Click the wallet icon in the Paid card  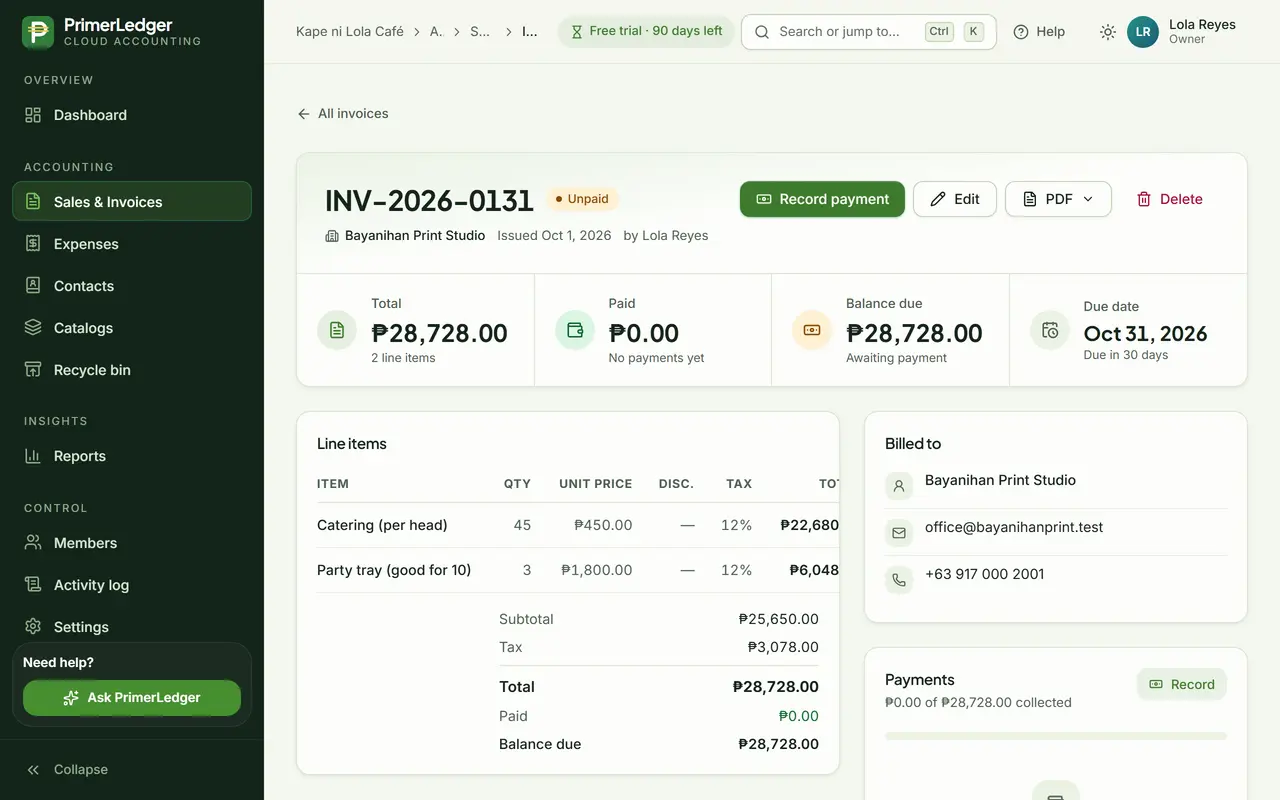click(x=575, y=330)
